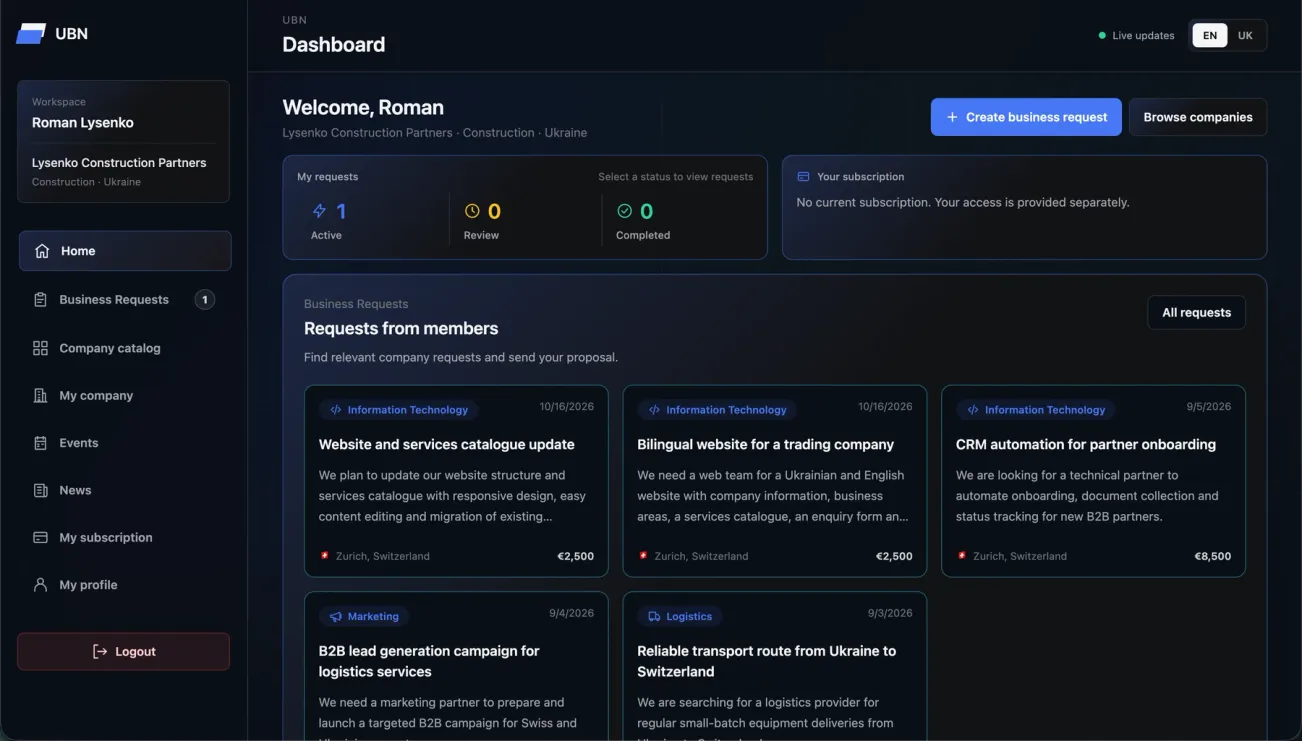Image resolution: width=1302 pixels, height=741 pixels.
Task: Click the Active requests lightning icon
Action: tap(319, 211)
